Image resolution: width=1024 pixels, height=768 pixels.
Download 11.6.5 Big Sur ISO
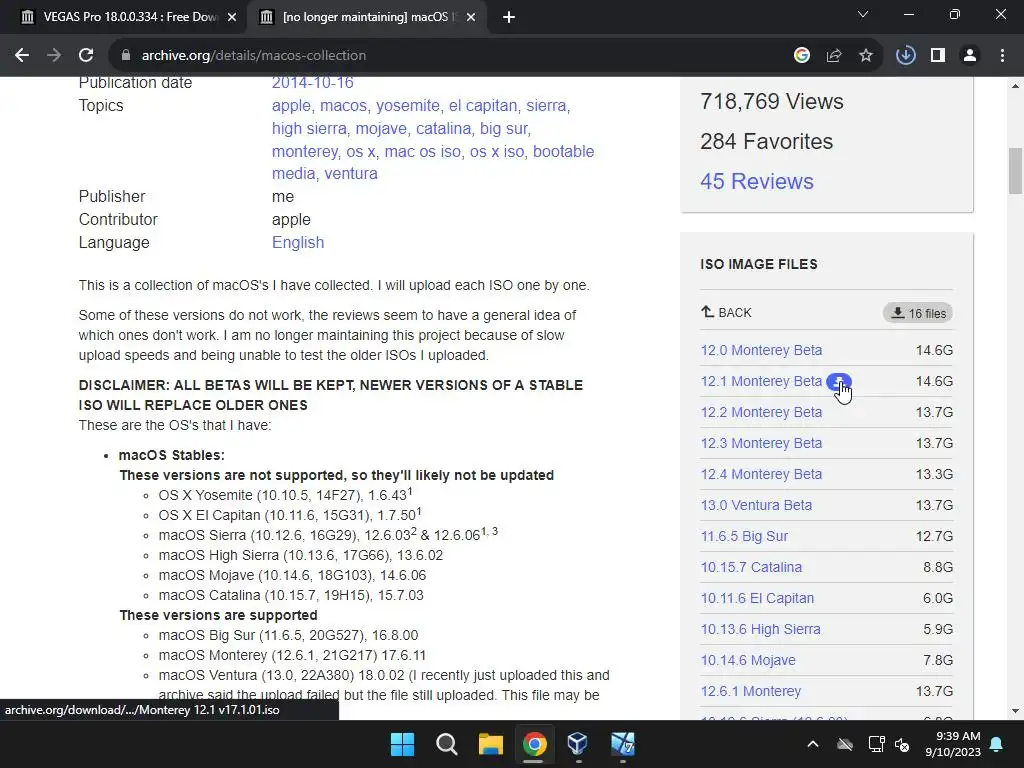click(x=744, y=537)
